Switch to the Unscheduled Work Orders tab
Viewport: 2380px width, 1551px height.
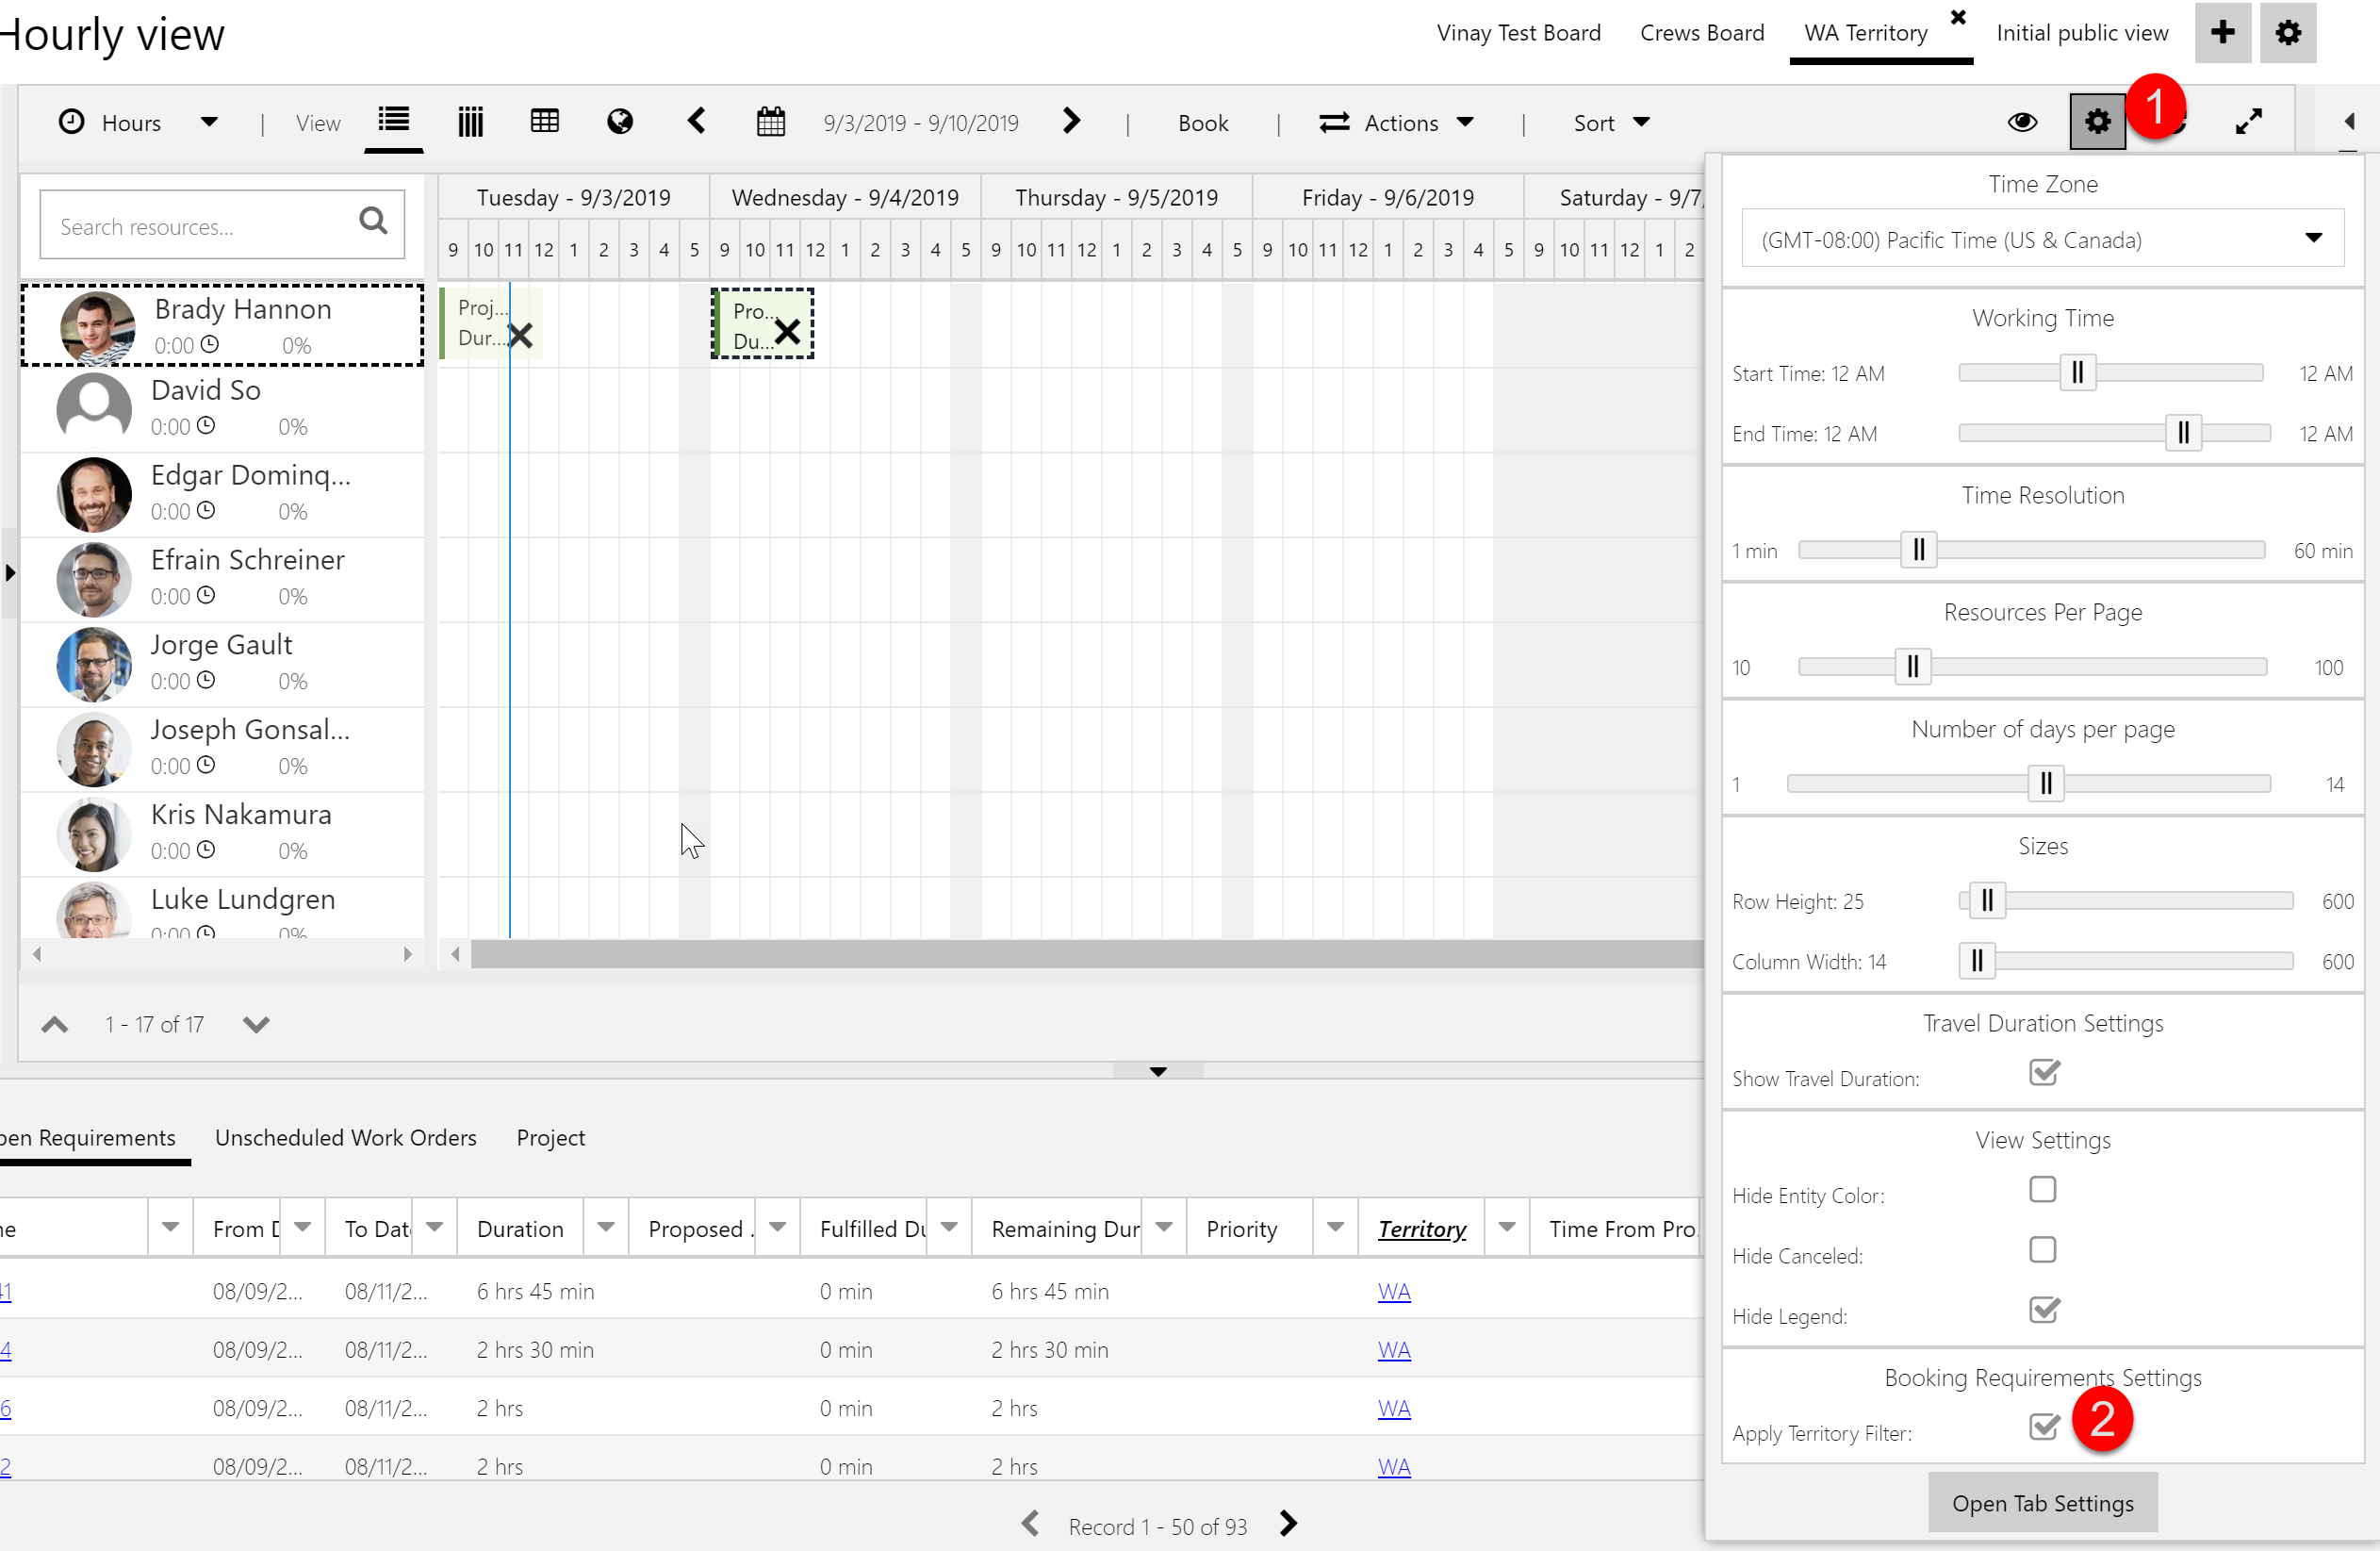pyautogui.click(x=345, y=1136)
